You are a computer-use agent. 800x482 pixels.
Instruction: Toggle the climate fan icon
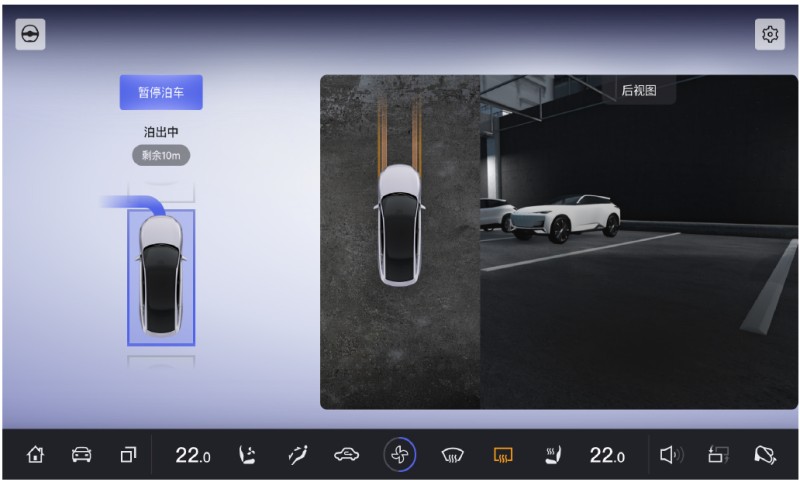point(399,454)
